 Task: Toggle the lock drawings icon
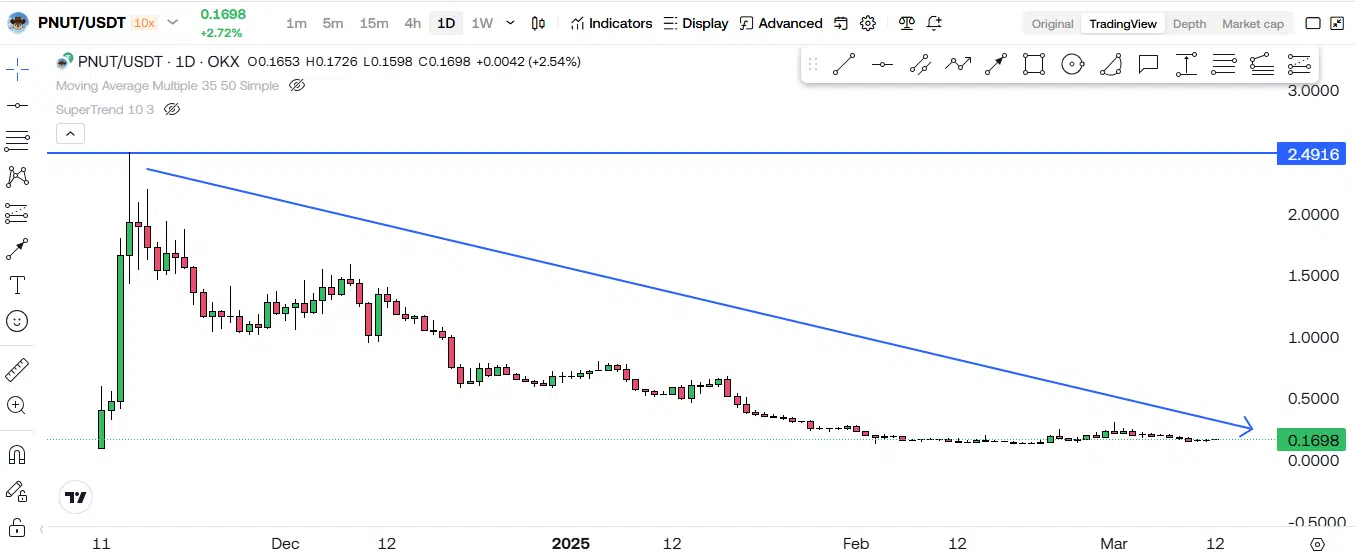point(17,527)
